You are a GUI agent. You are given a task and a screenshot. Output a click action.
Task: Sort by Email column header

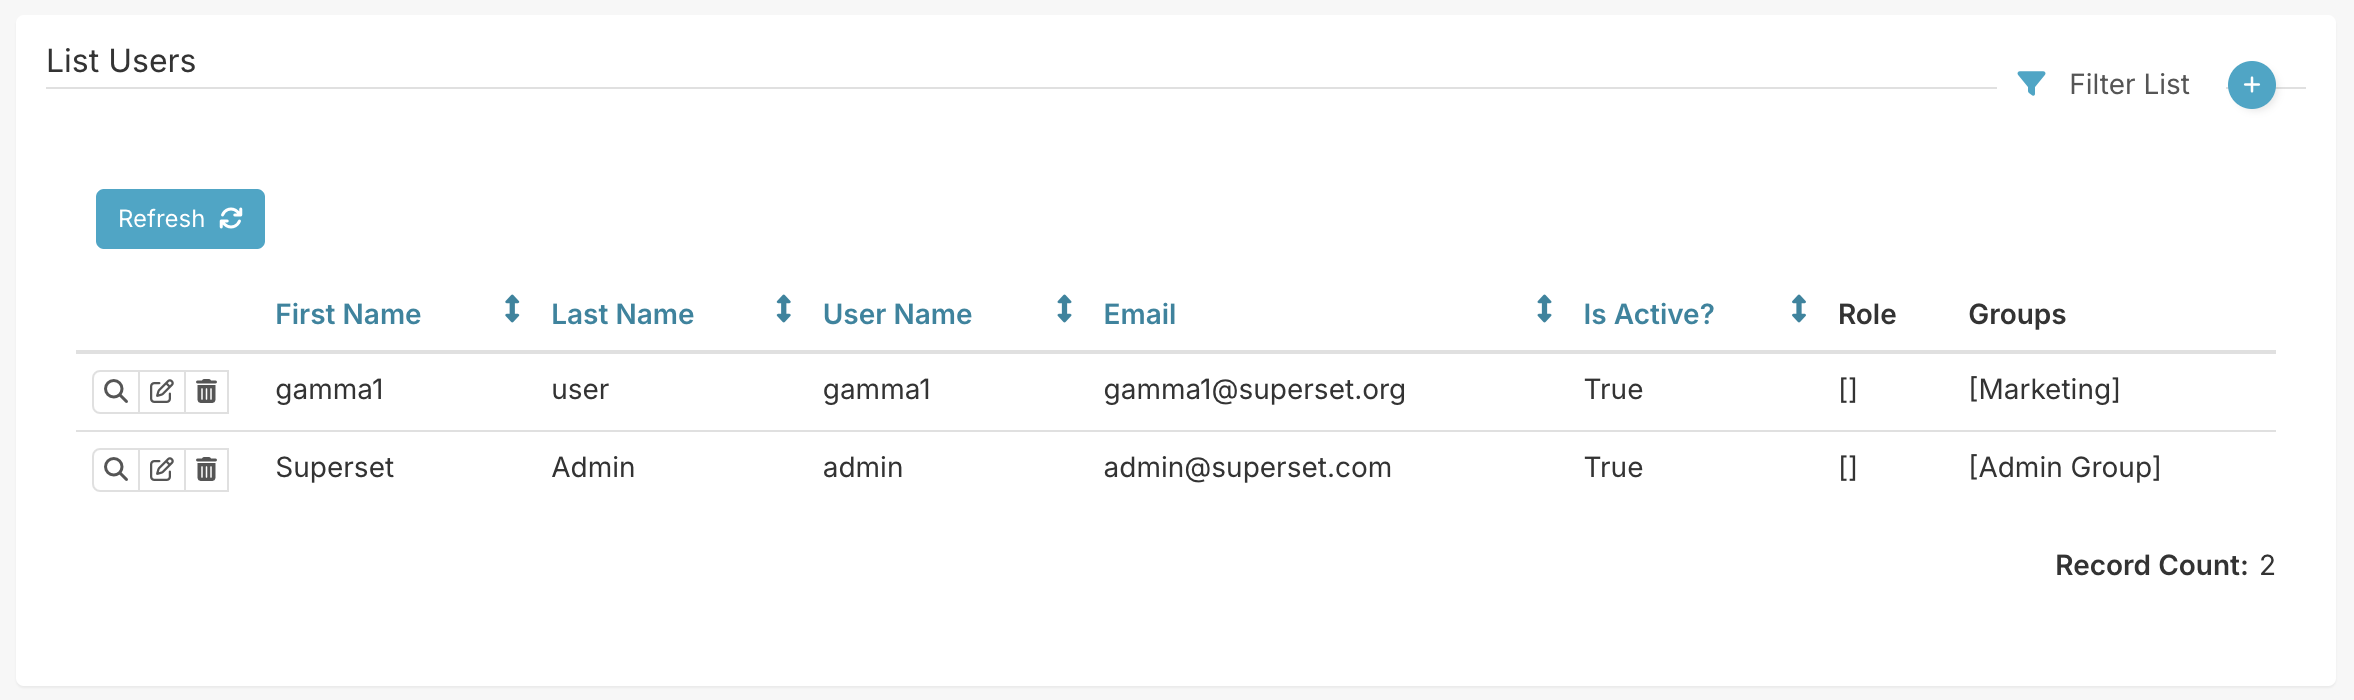pyautogui.click(x=1139, y=314)
